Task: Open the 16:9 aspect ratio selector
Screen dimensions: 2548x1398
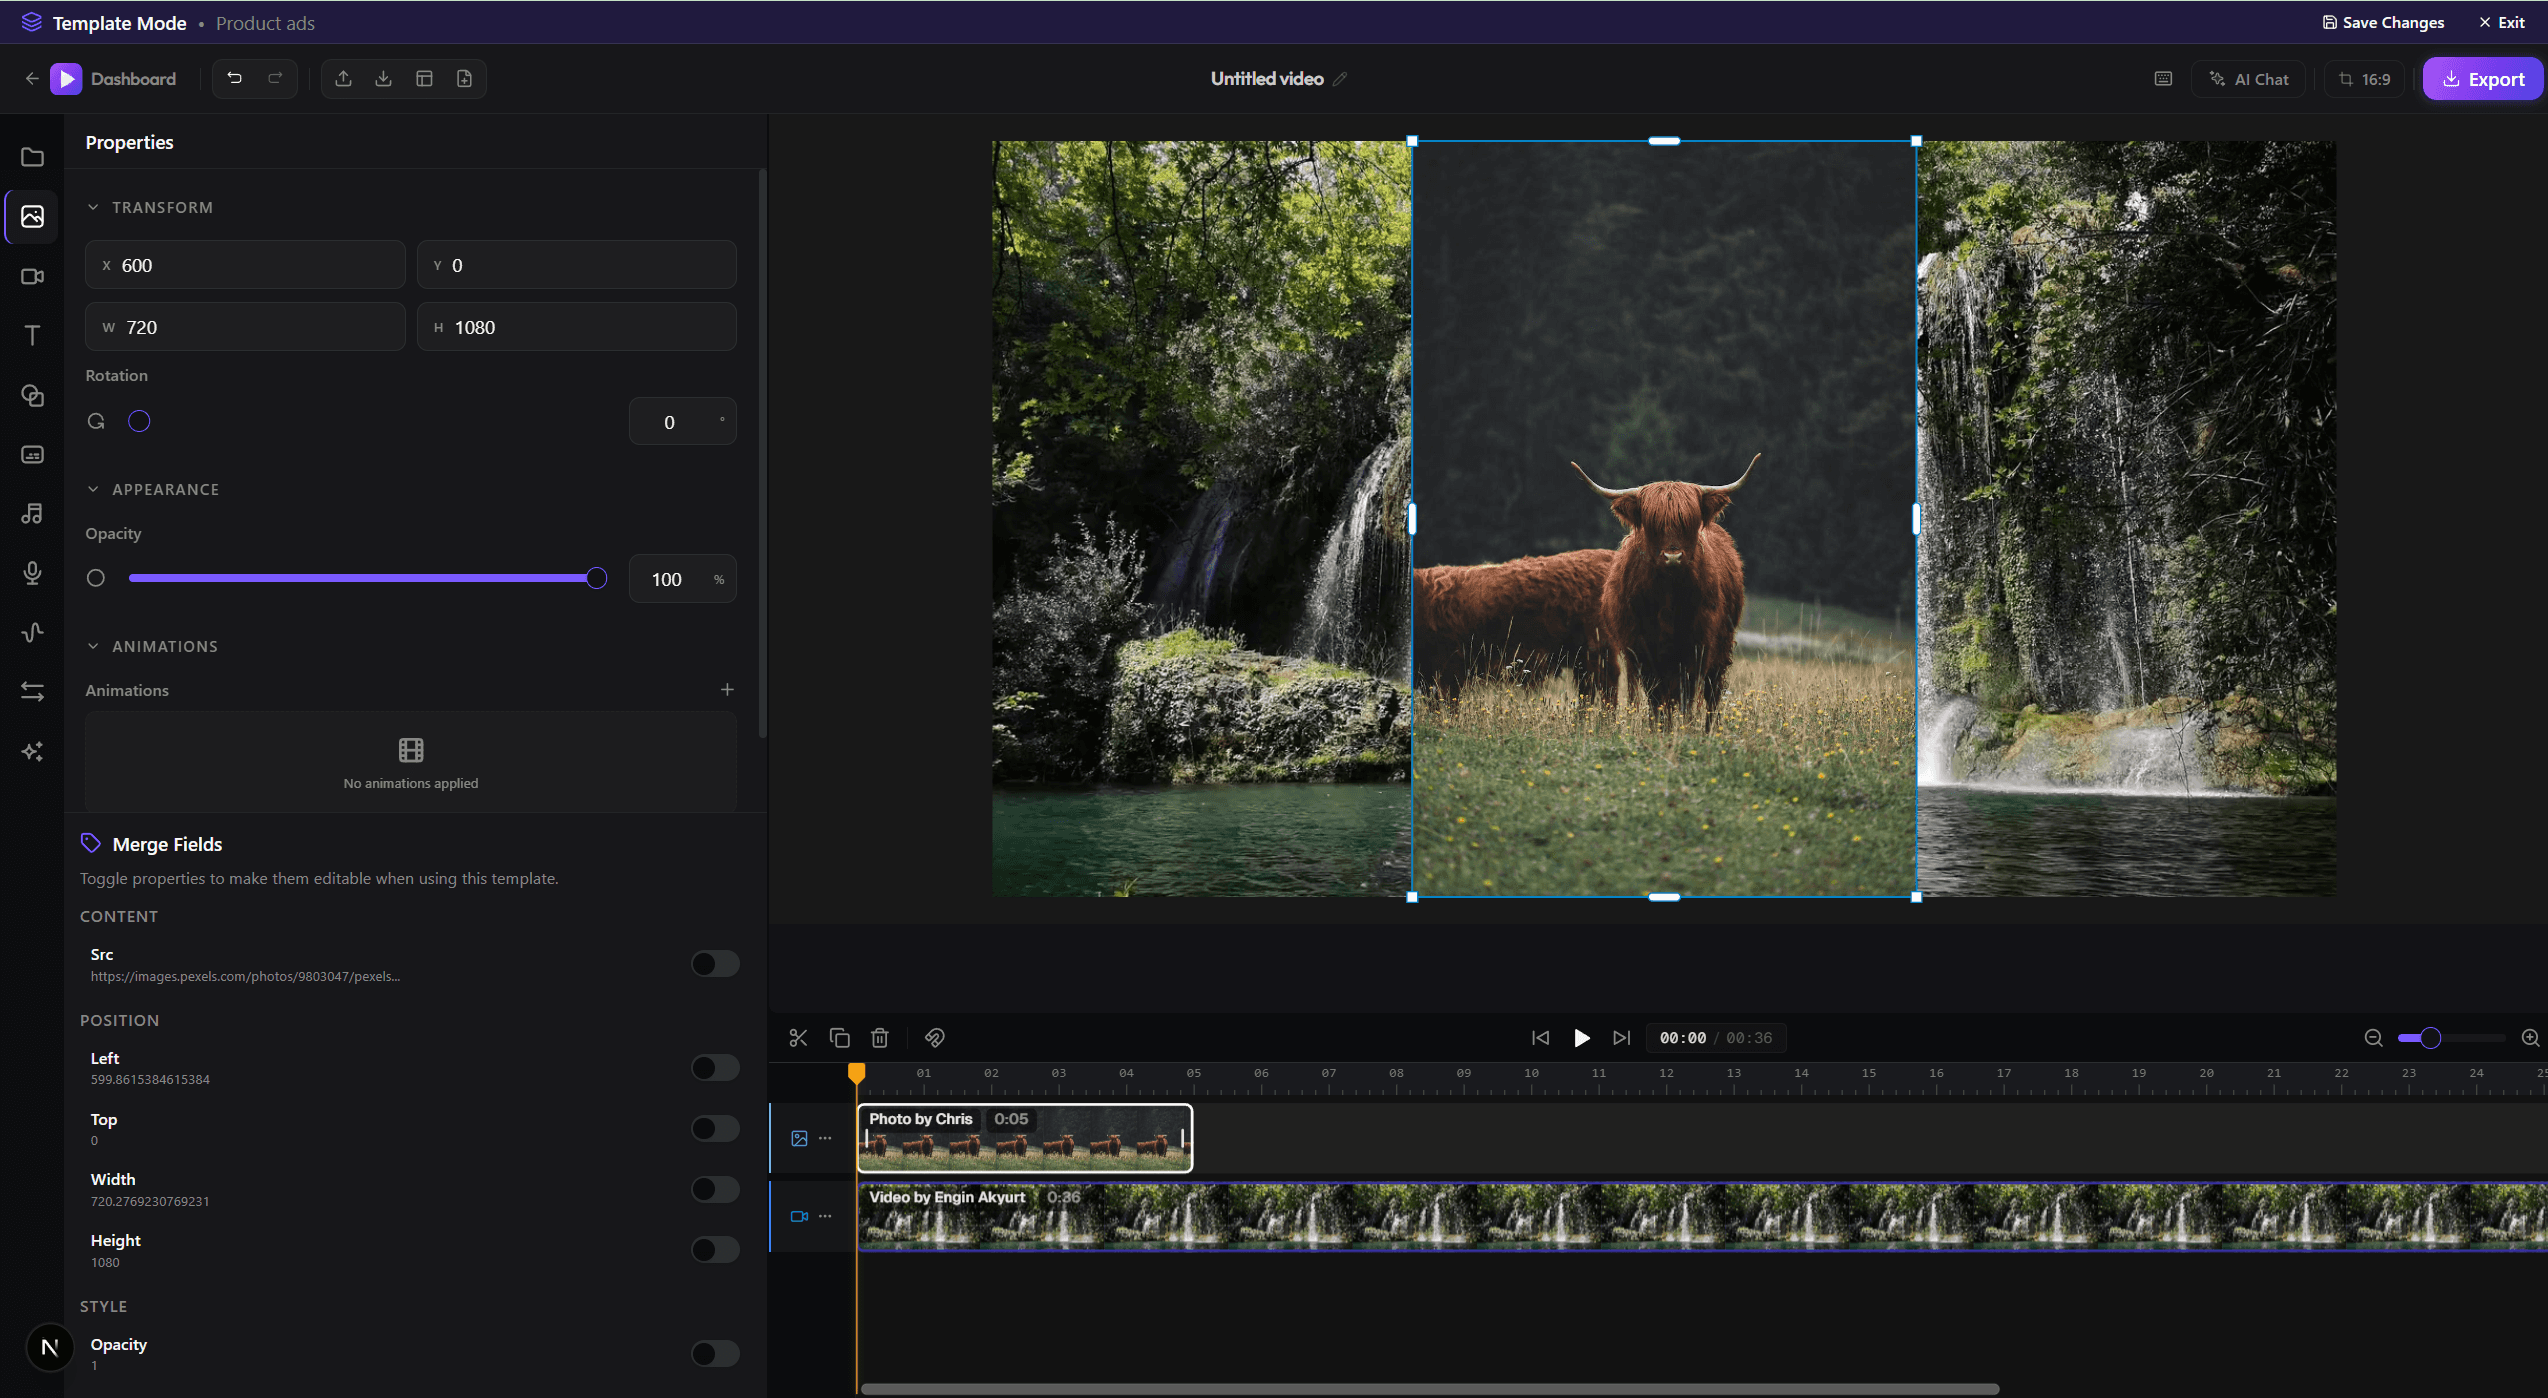Action: coord(2363,78)
